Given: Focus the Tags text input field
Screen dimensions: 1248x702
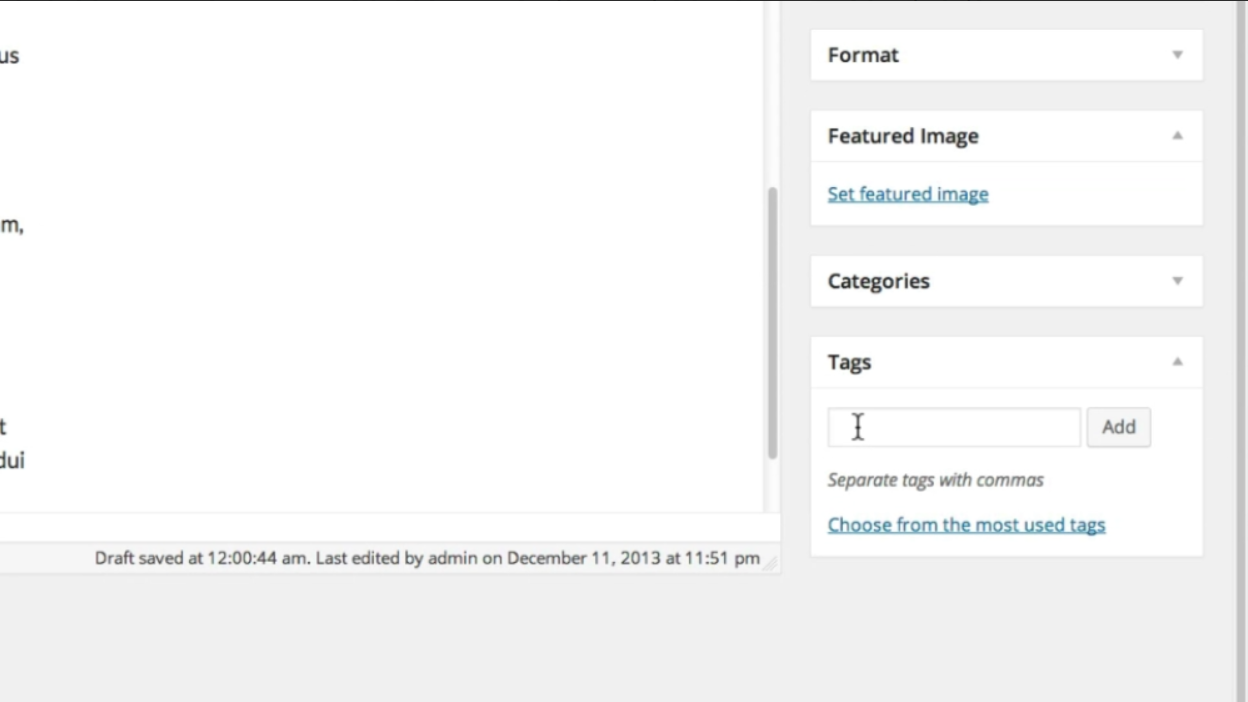Looking at the screenshot, I should coord(953,427).
